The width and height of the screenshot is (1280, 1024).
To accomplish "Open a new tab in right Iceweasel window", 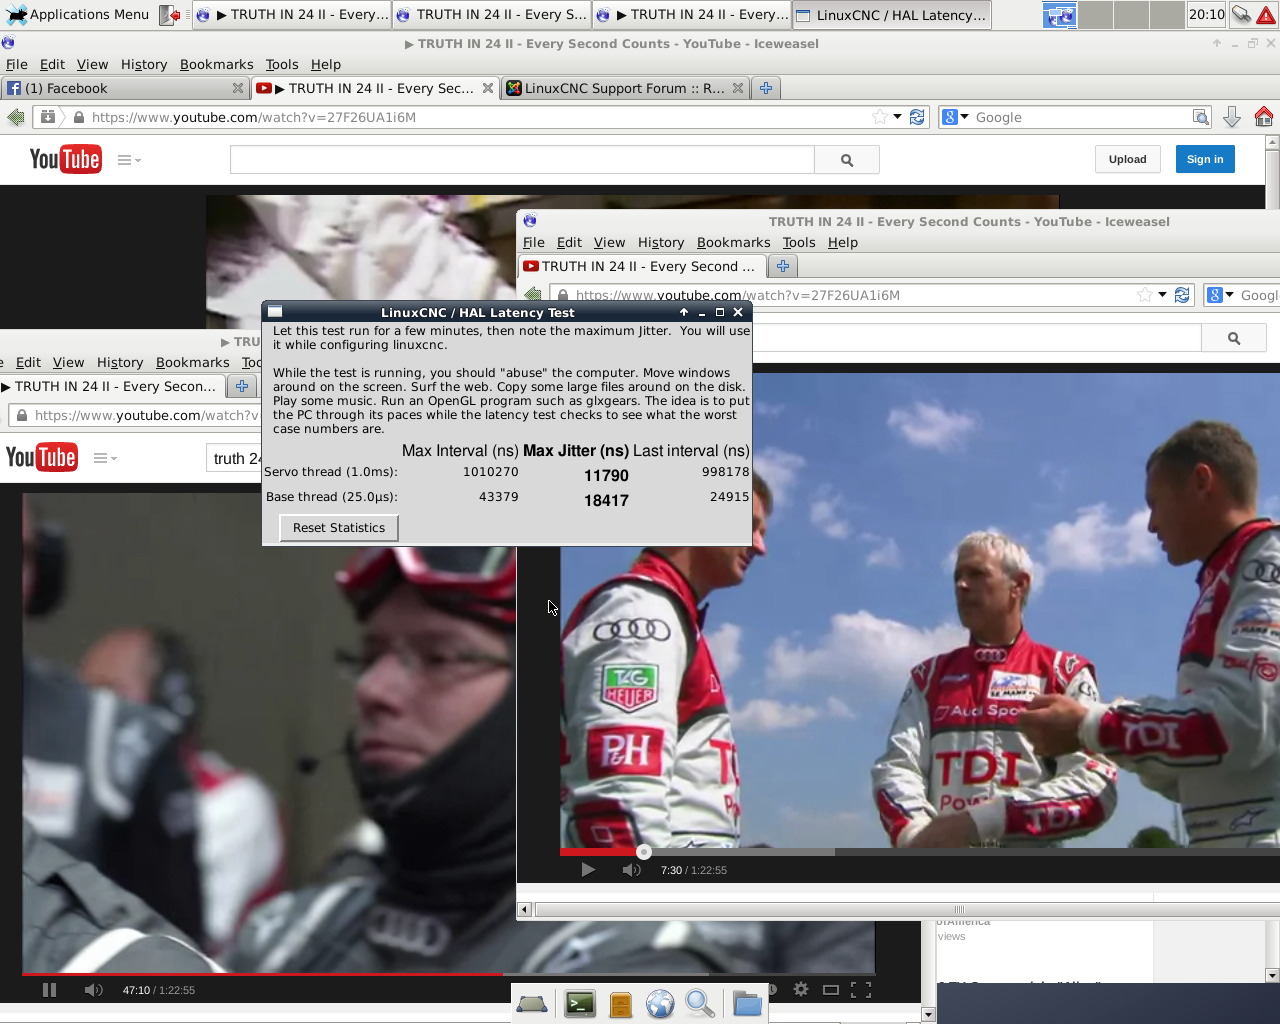I will point(783,266).
